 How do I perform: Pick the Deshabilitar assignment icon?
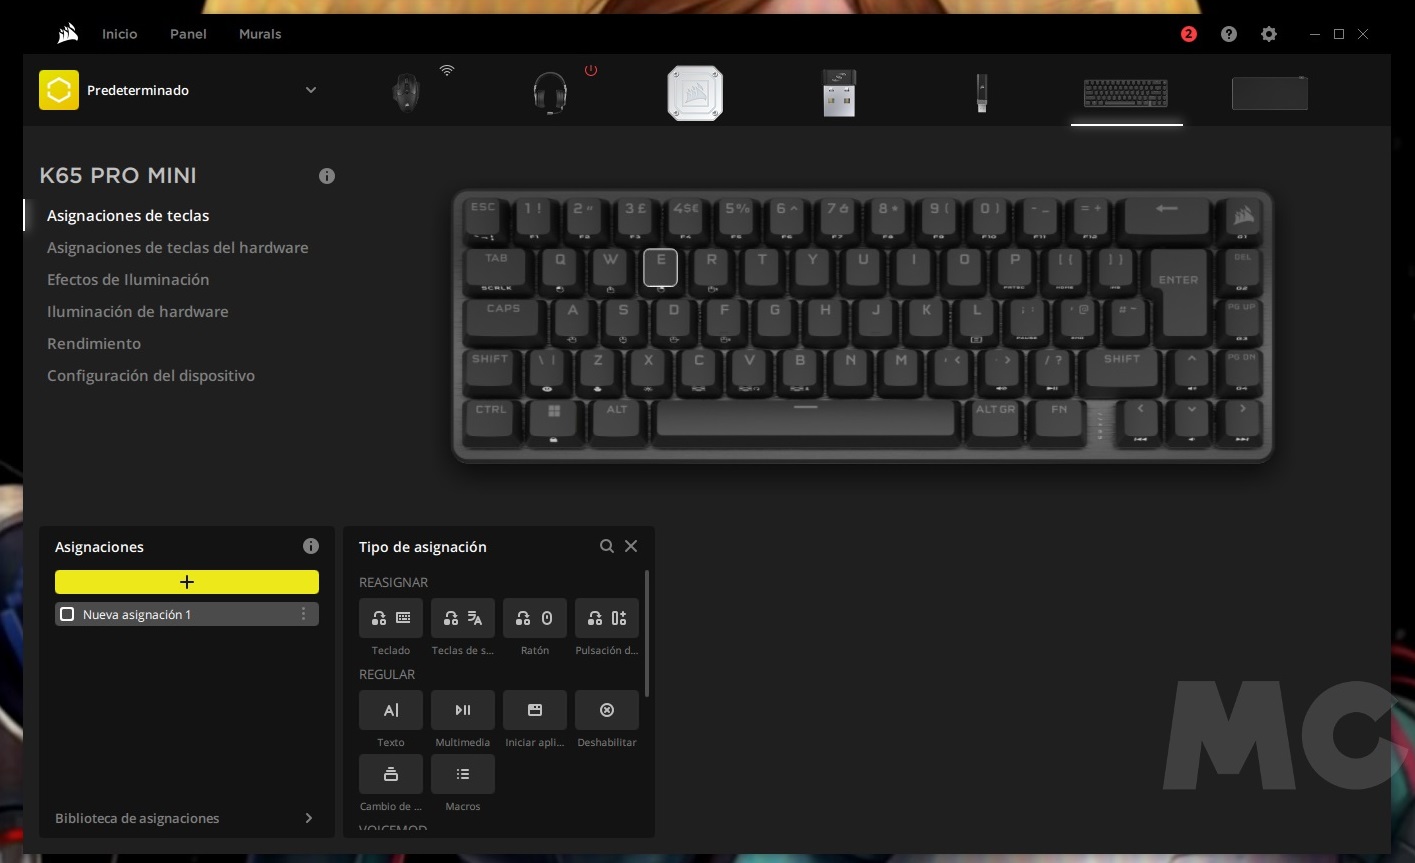[607, 710]
